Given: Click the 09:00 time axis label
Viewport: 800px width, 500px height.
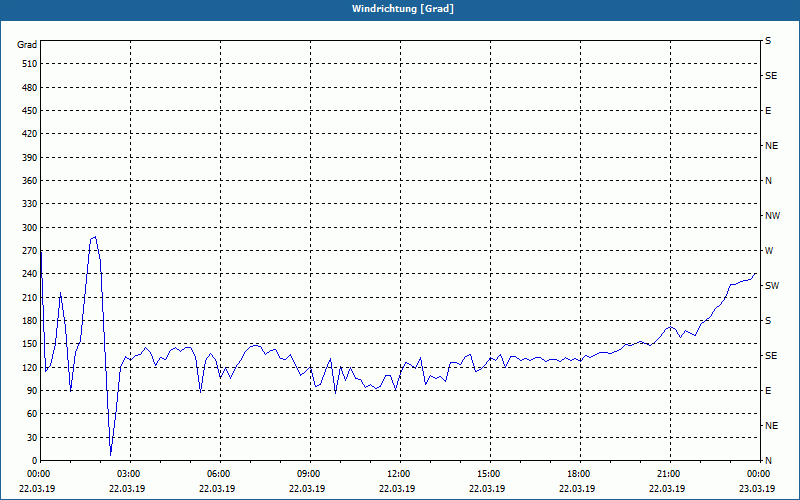Looking at the screenshot, I should point(310,474).
